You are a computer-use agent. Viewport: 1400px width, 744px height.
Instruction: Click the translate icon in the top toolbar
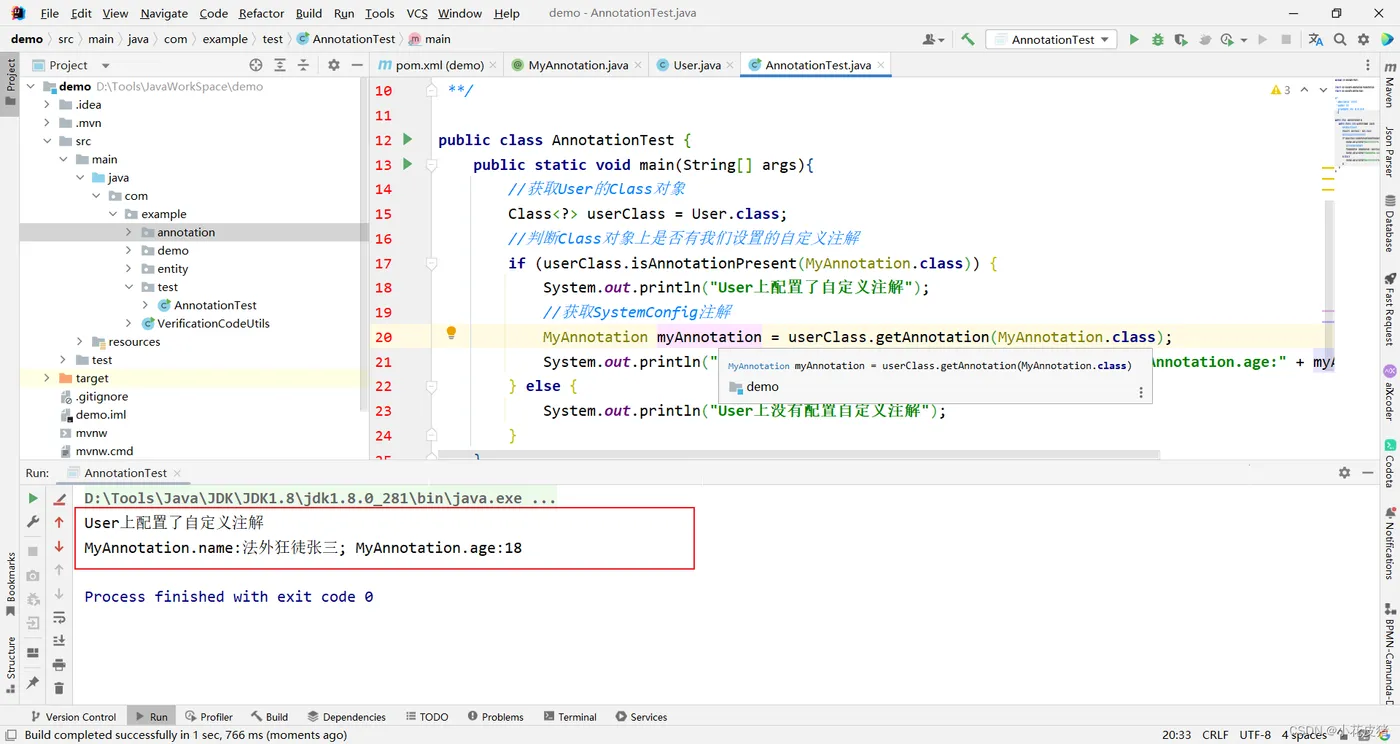pyautogui.click(x=1315, y=40)
